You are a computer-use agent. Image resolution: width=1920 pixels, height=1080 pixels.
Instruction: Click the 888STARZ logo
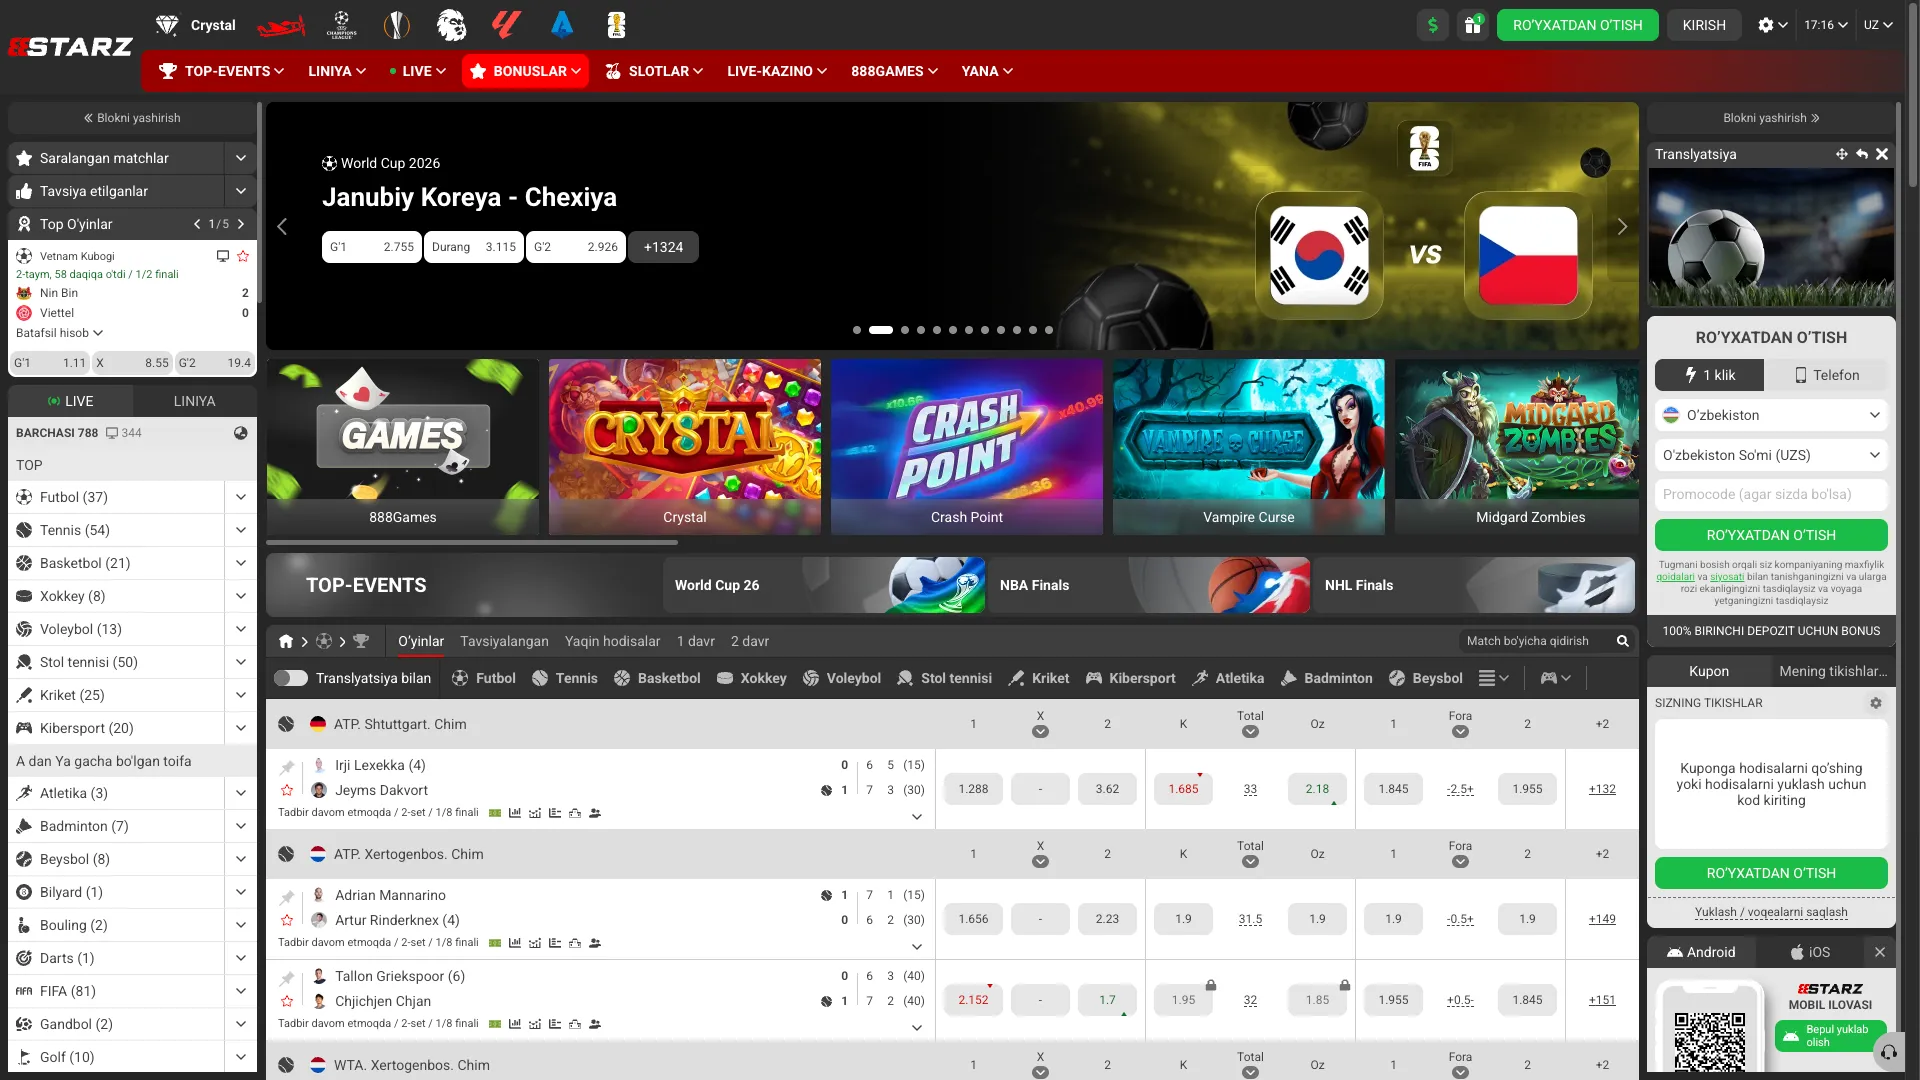tap(70, 47)
